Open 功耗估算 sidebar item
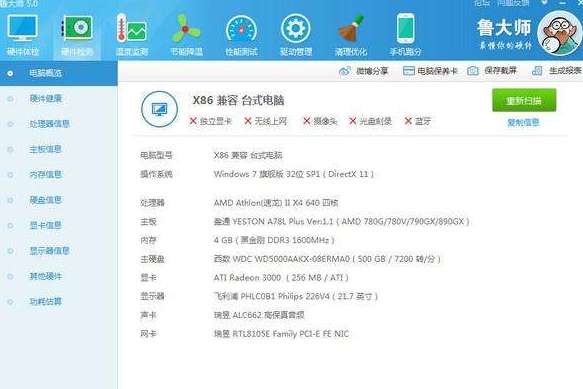The image size is (583, 389). 59,302
